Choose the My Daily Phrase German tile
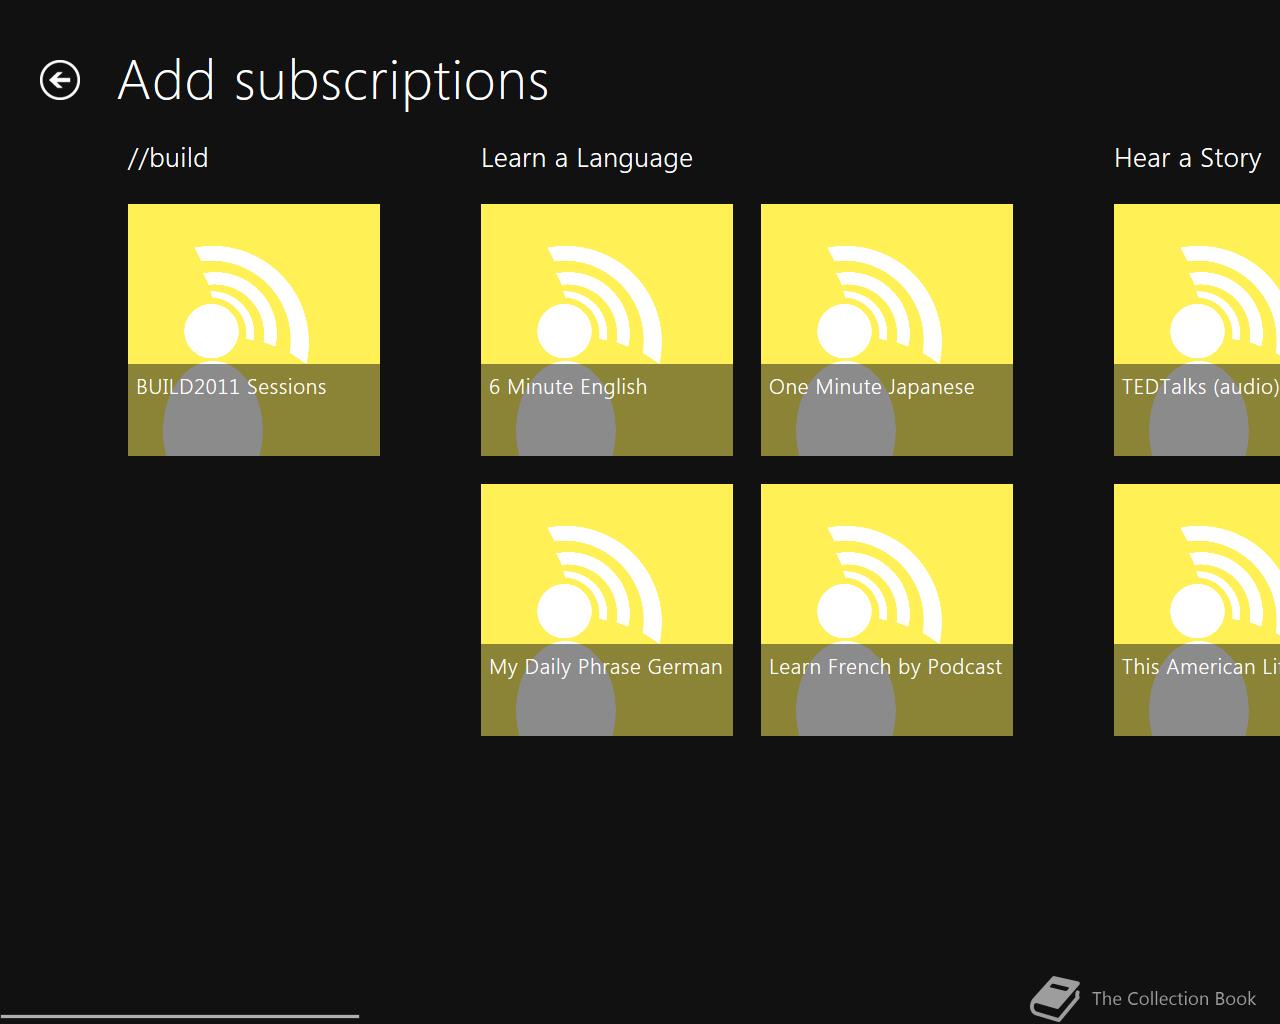Image resolution: width=1280 pixels, height=1024 pixels. coord(607,610)
